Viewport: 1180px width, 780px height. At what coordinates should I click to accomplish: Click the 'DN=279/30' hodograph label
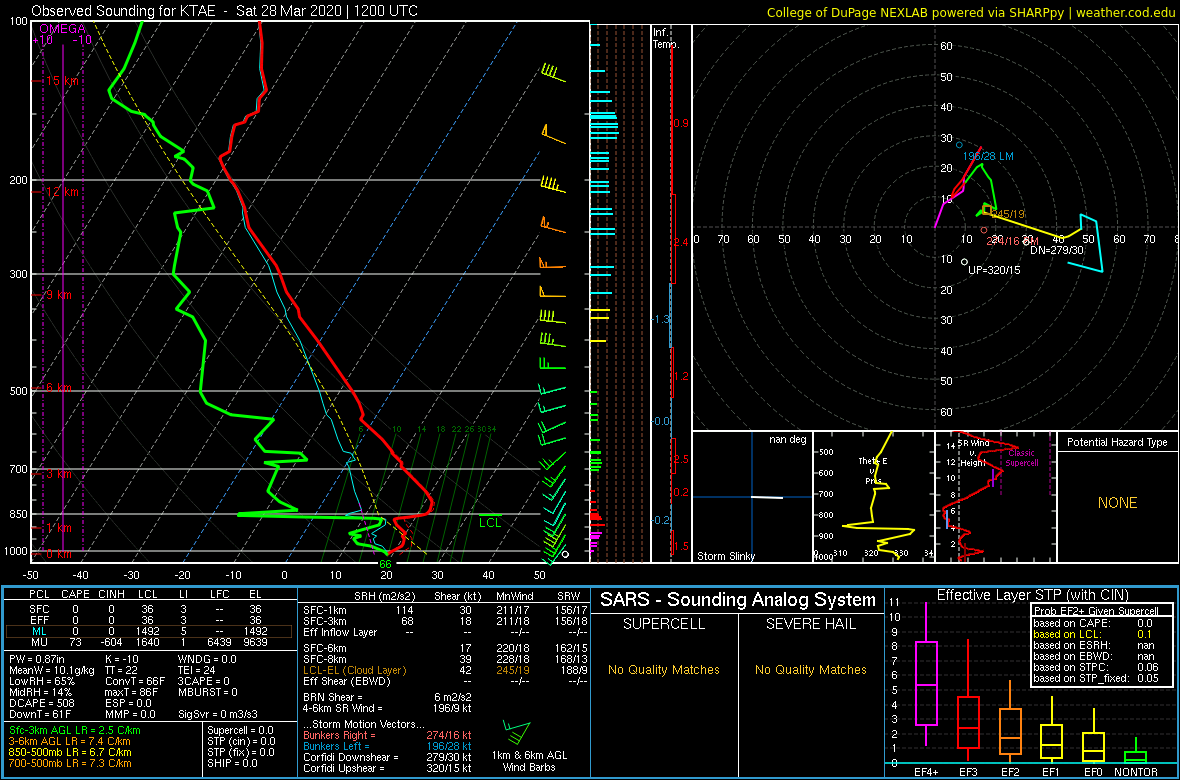(x=1057, y=250)
